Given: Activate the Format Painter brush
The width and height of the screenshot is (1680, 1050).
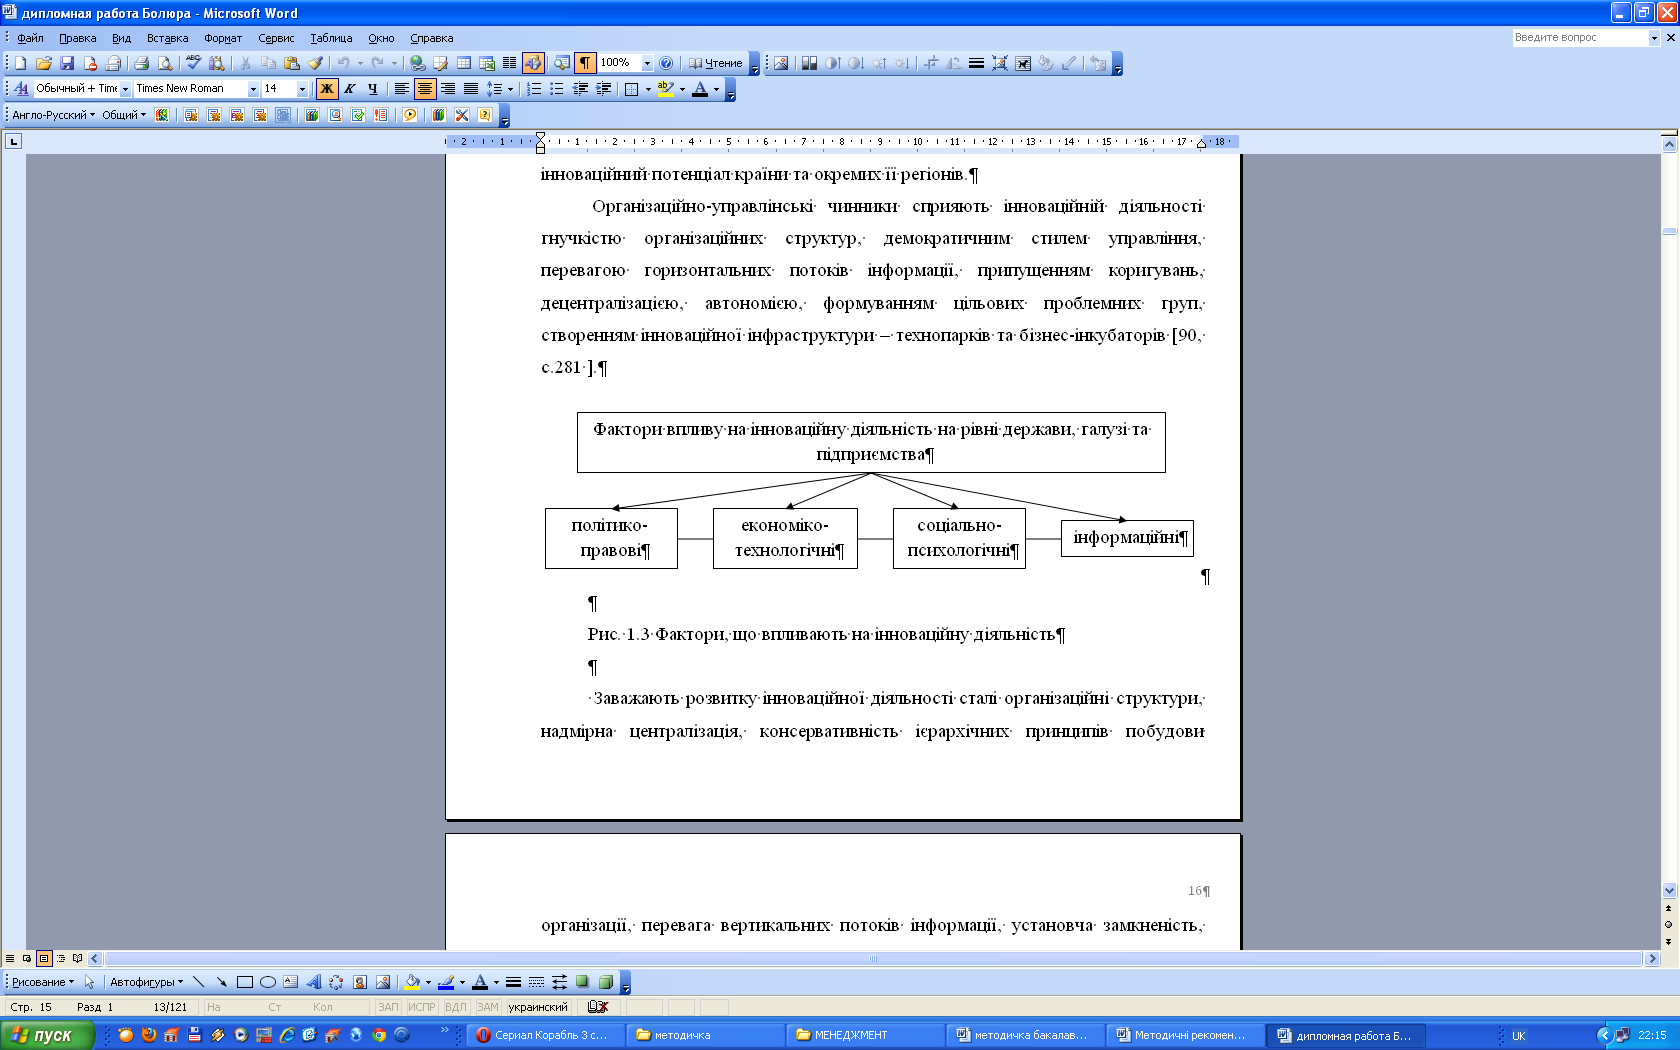Looking at the screenshot, I should click(315, 63).
